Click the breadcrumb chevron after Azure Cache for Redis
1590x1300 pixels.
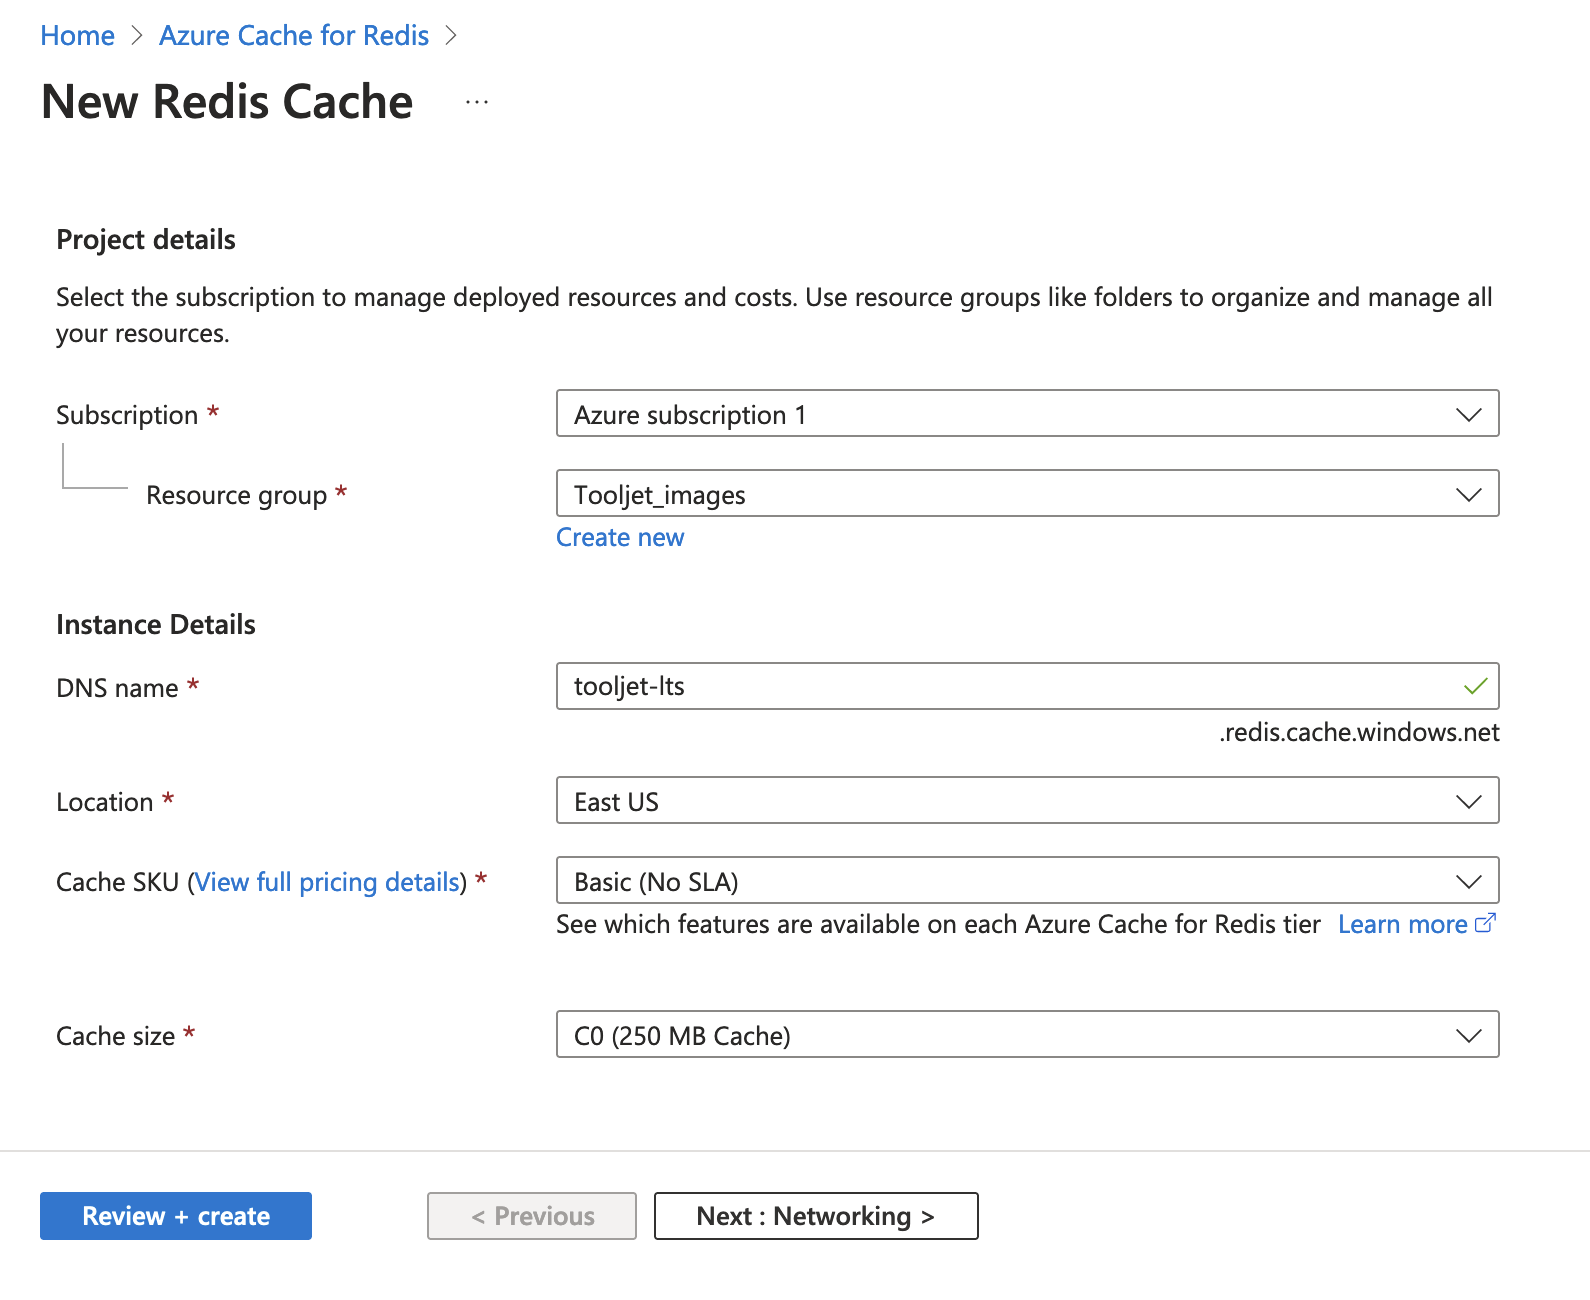(451, 36)
